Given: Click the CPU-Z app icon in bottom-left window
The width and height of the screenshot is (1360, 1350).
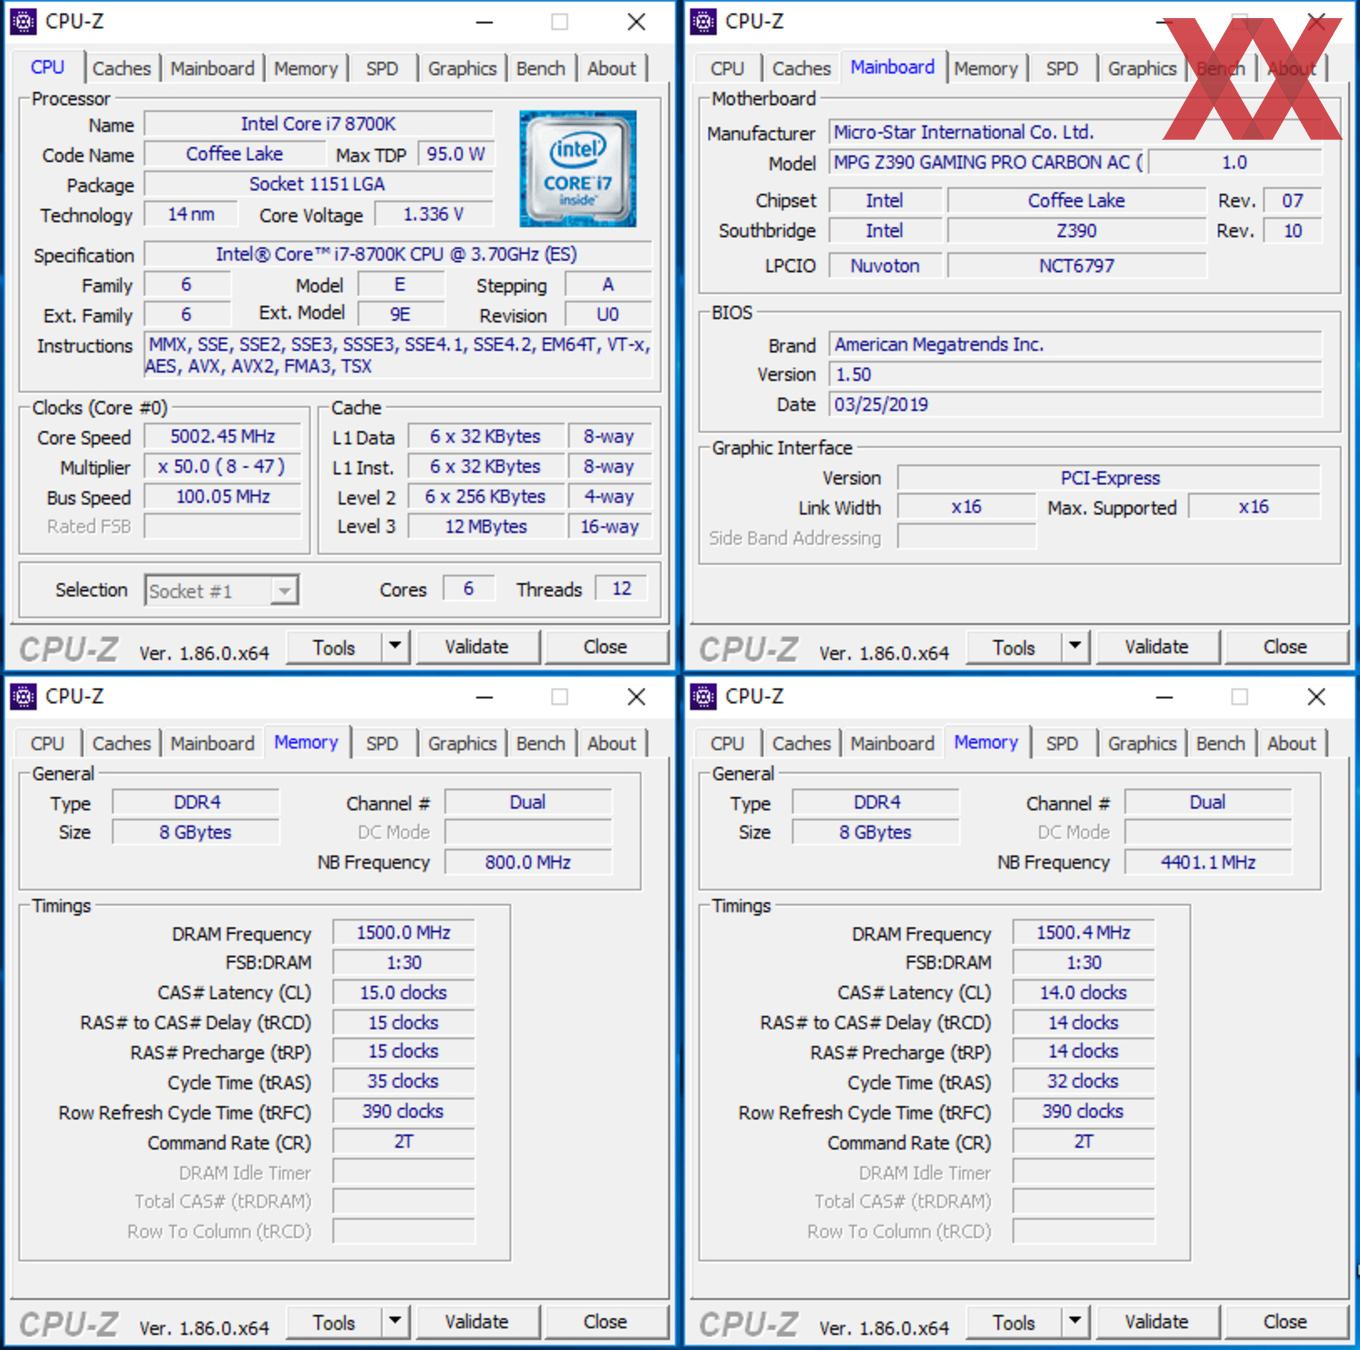Looking at the screenshot, I should (23, 696).
